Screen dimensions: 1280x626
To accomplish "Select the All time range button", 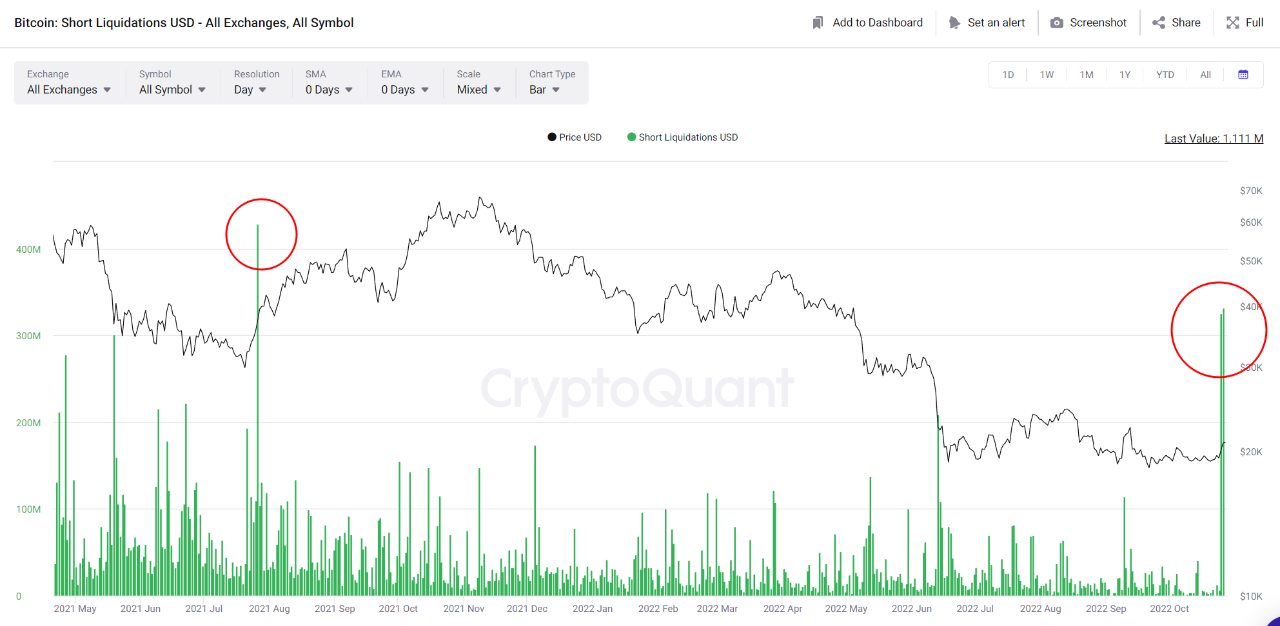I will click(1205, 74).
